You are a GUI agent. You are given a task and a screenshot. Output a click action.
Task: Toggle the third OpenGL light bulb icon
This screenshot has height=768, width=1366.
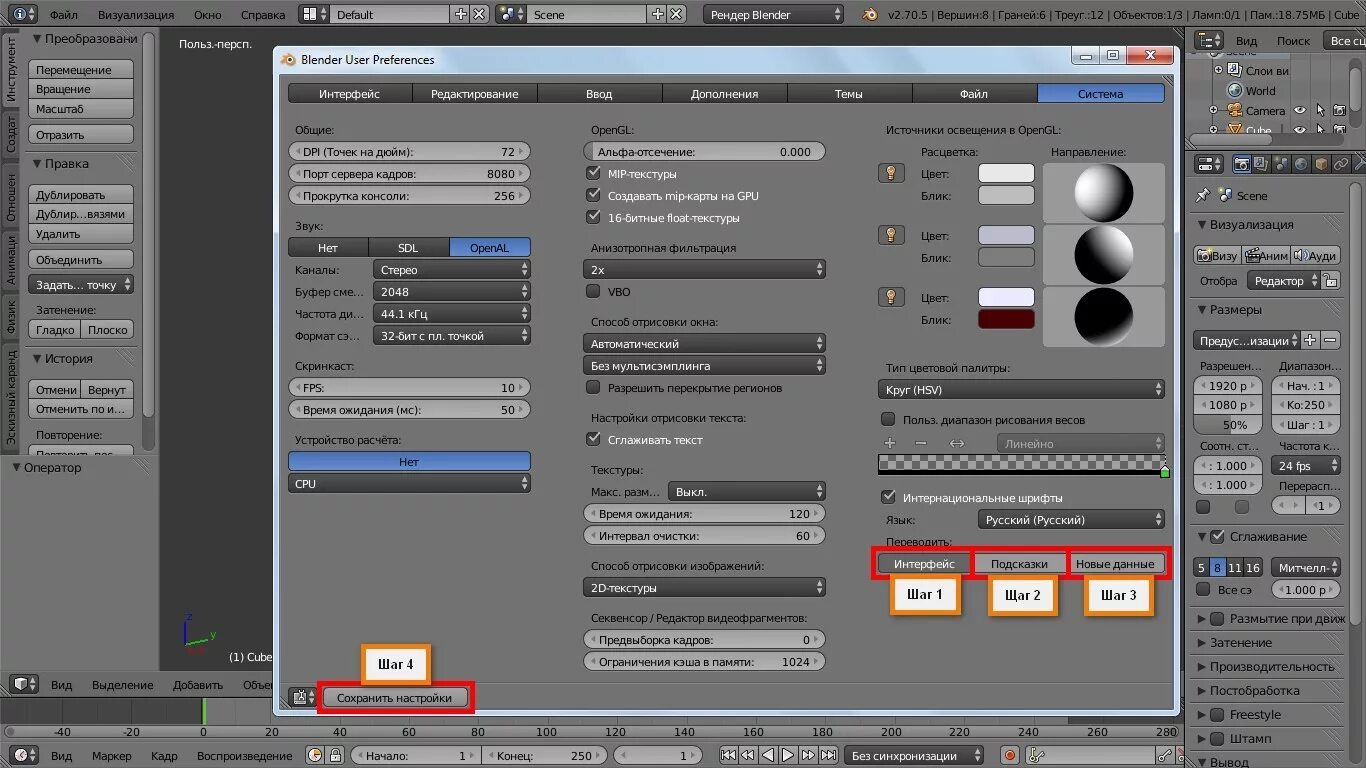pyautogui.click(x=890, y=297)
